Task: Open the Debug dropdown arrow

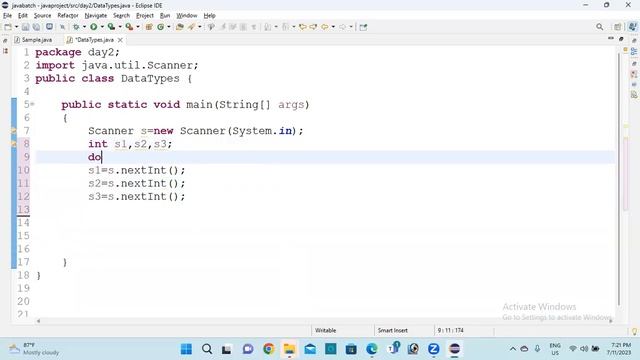Action: pos(84,27)
